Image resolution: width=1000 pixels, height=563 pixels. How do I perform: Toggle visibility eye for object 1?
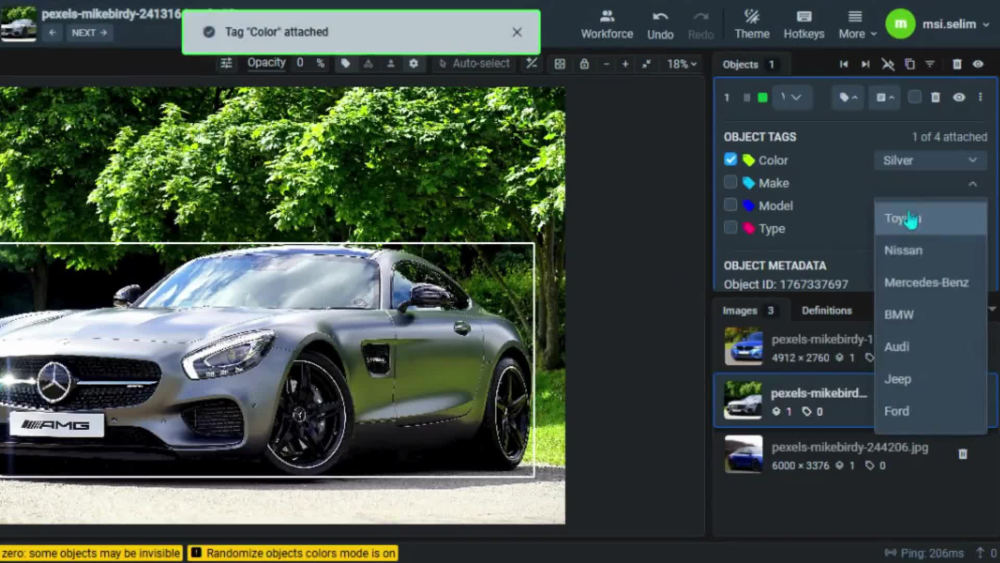pyautogui.click(x=959, y=98)
